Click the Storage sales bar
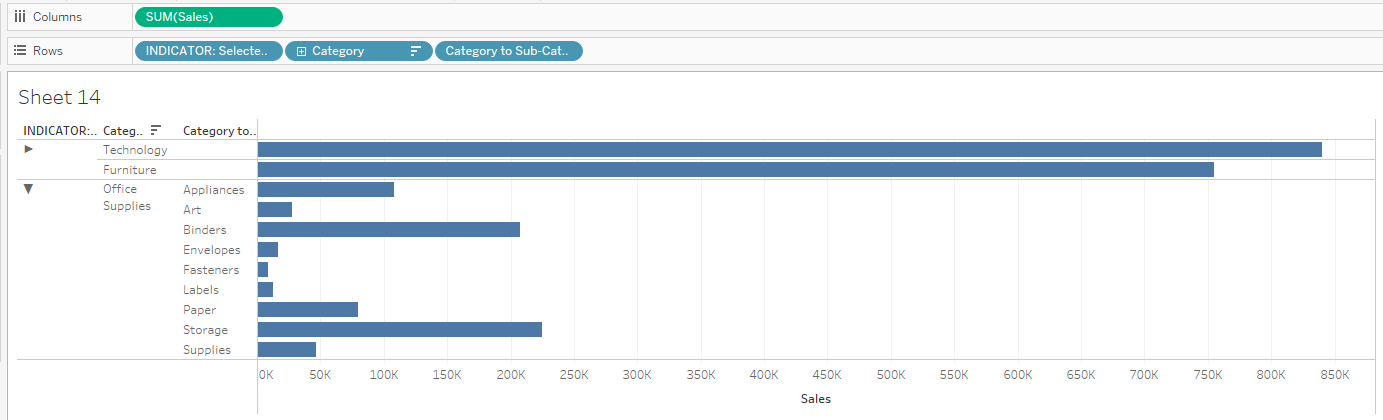The width and height of the screenshot is (1383, 420). pos(399,330)
